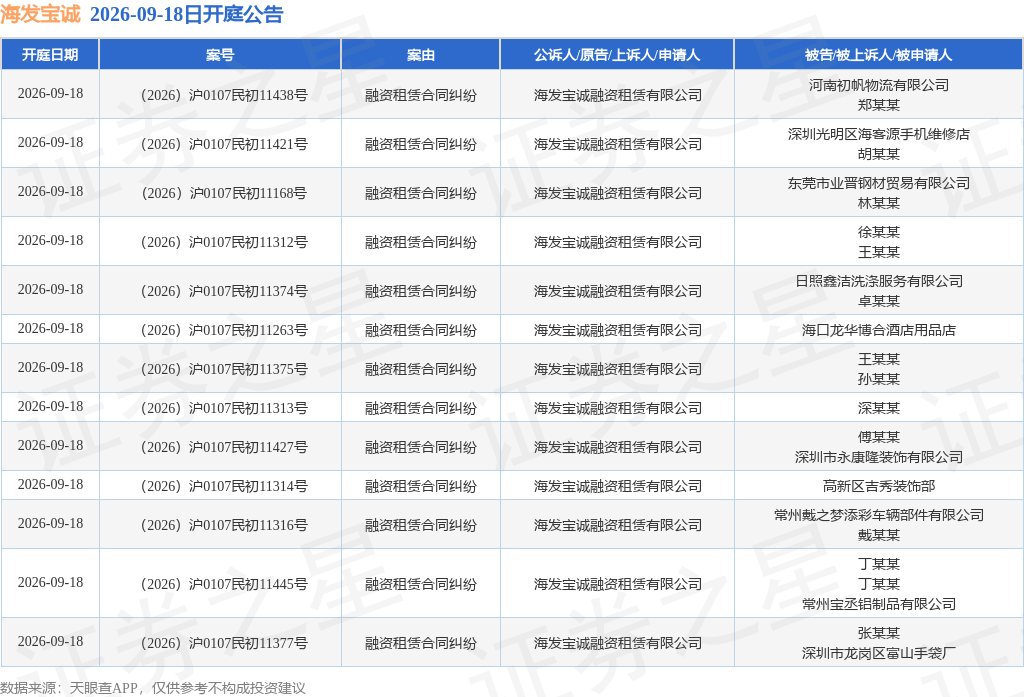Image resolution: width=1024 pixels, height=697 pixels.
Task: Click plaintiff 海发宝诚融资租赁有限公司 in 11421号 row
Action: pos(617,144)
